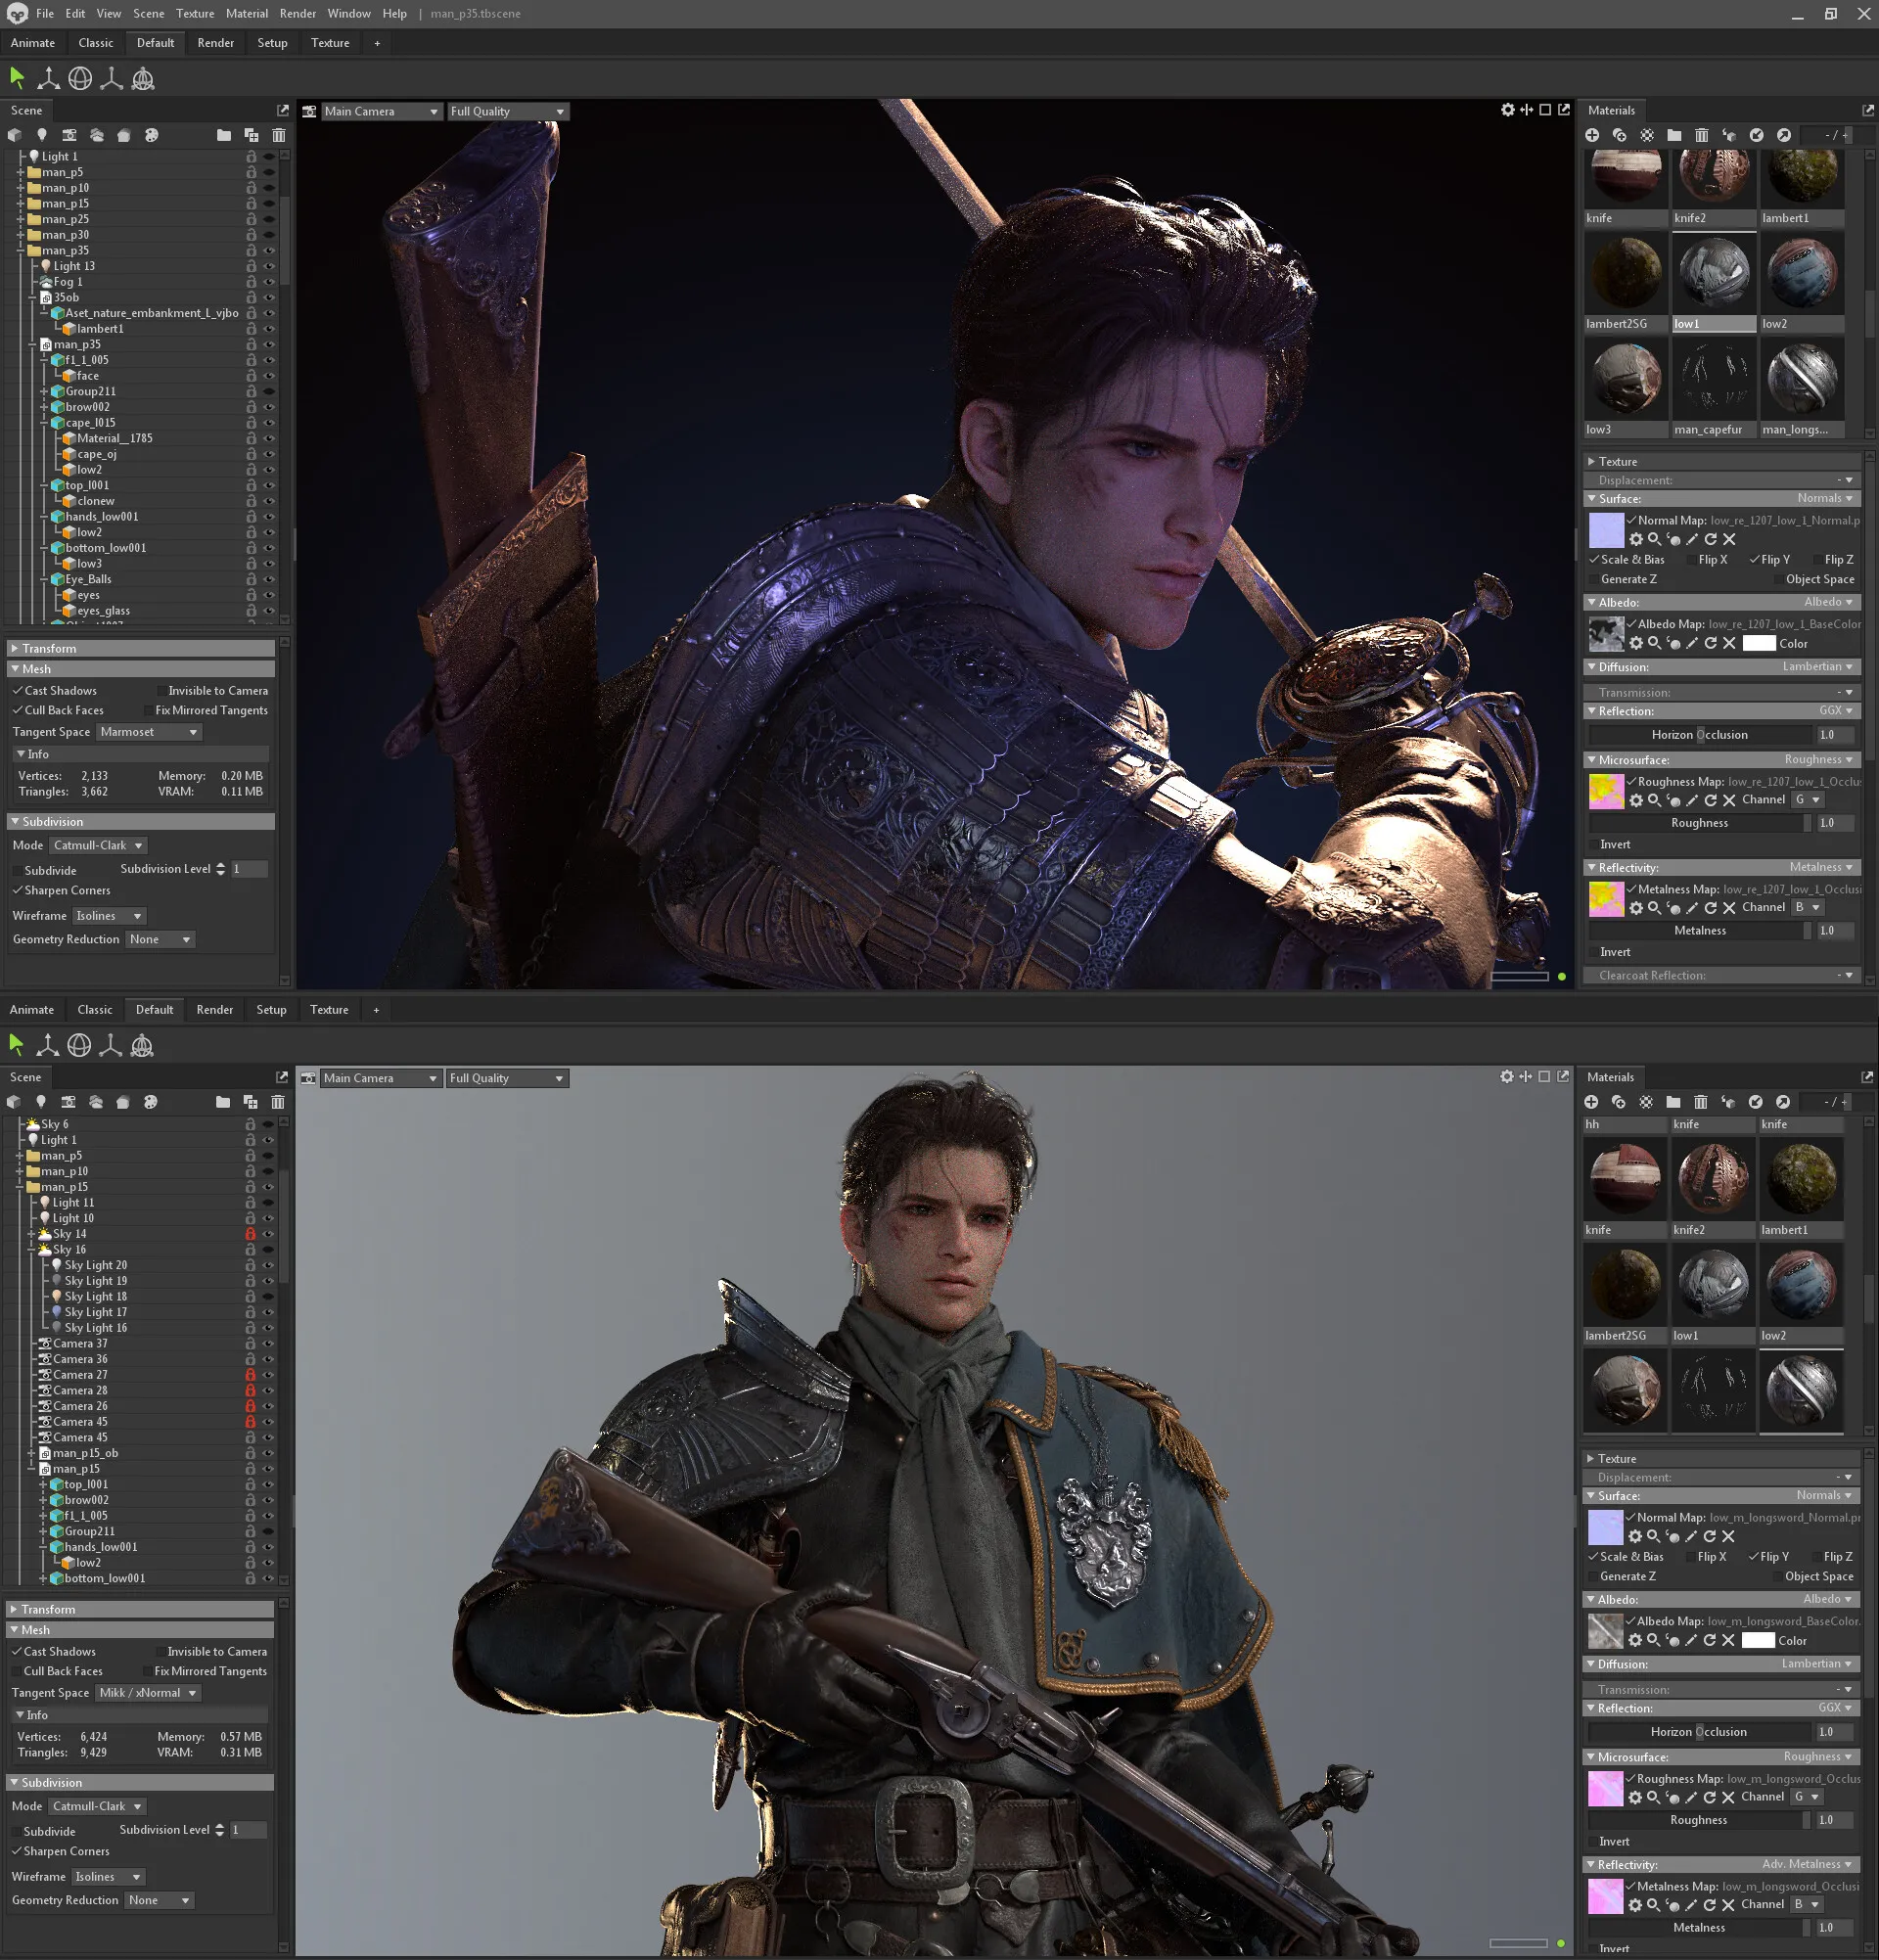Open the Window menu

point(348,13)
